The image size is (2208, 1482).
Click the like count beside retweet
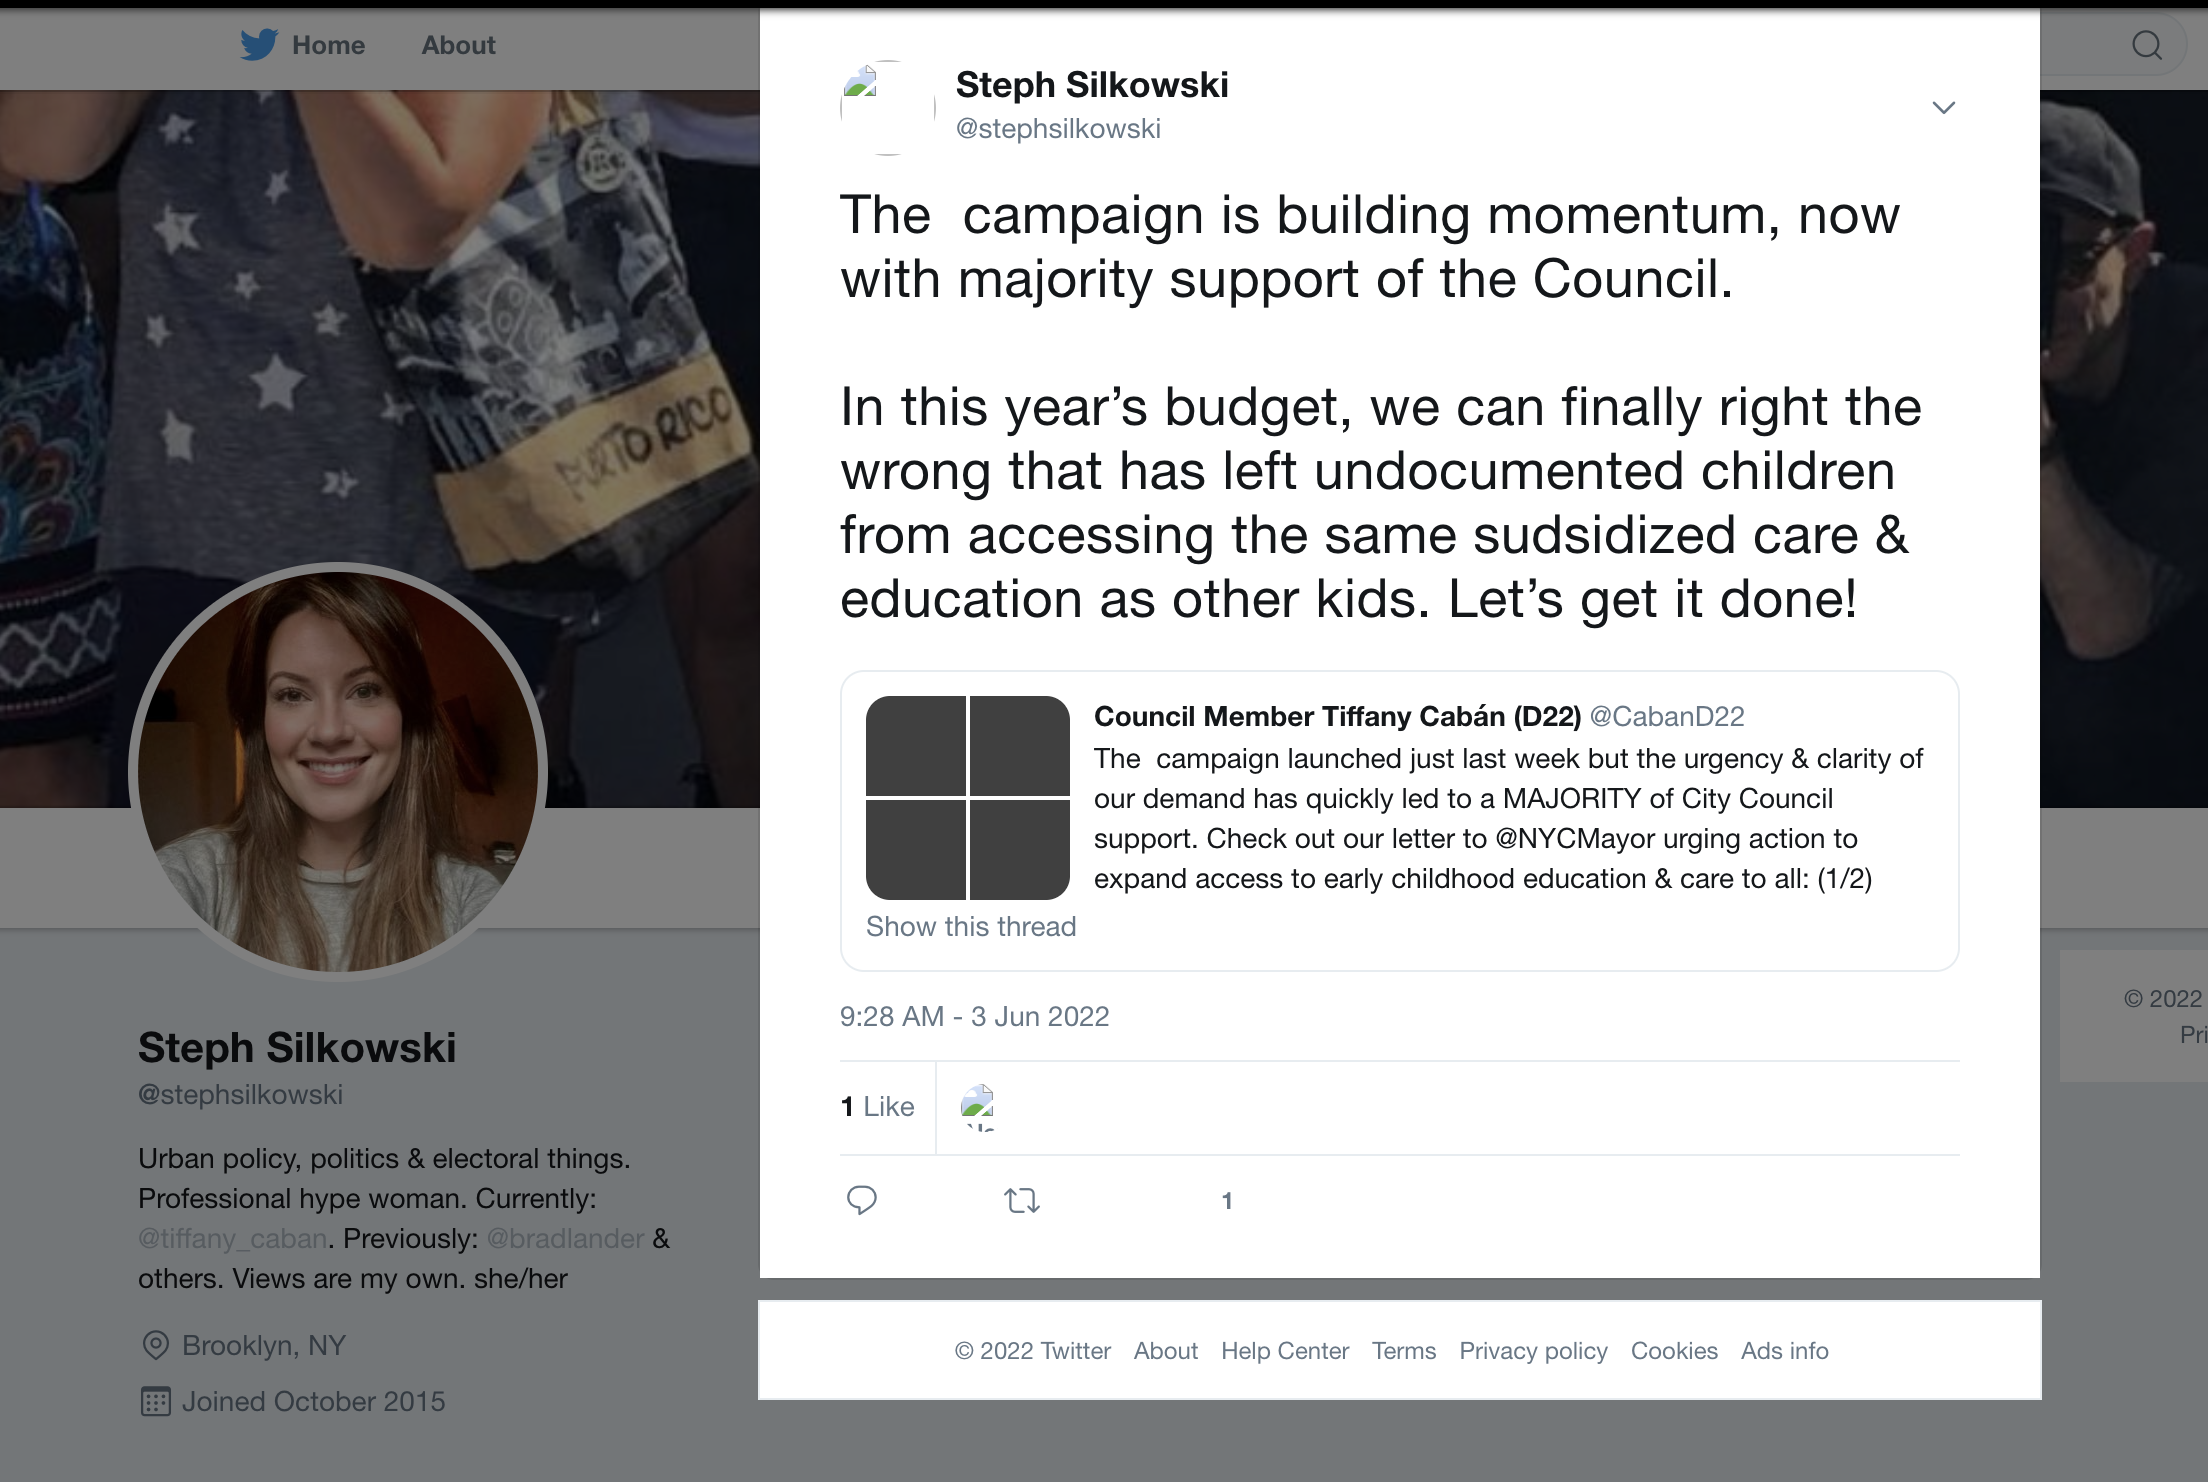click(1226, 1200)
